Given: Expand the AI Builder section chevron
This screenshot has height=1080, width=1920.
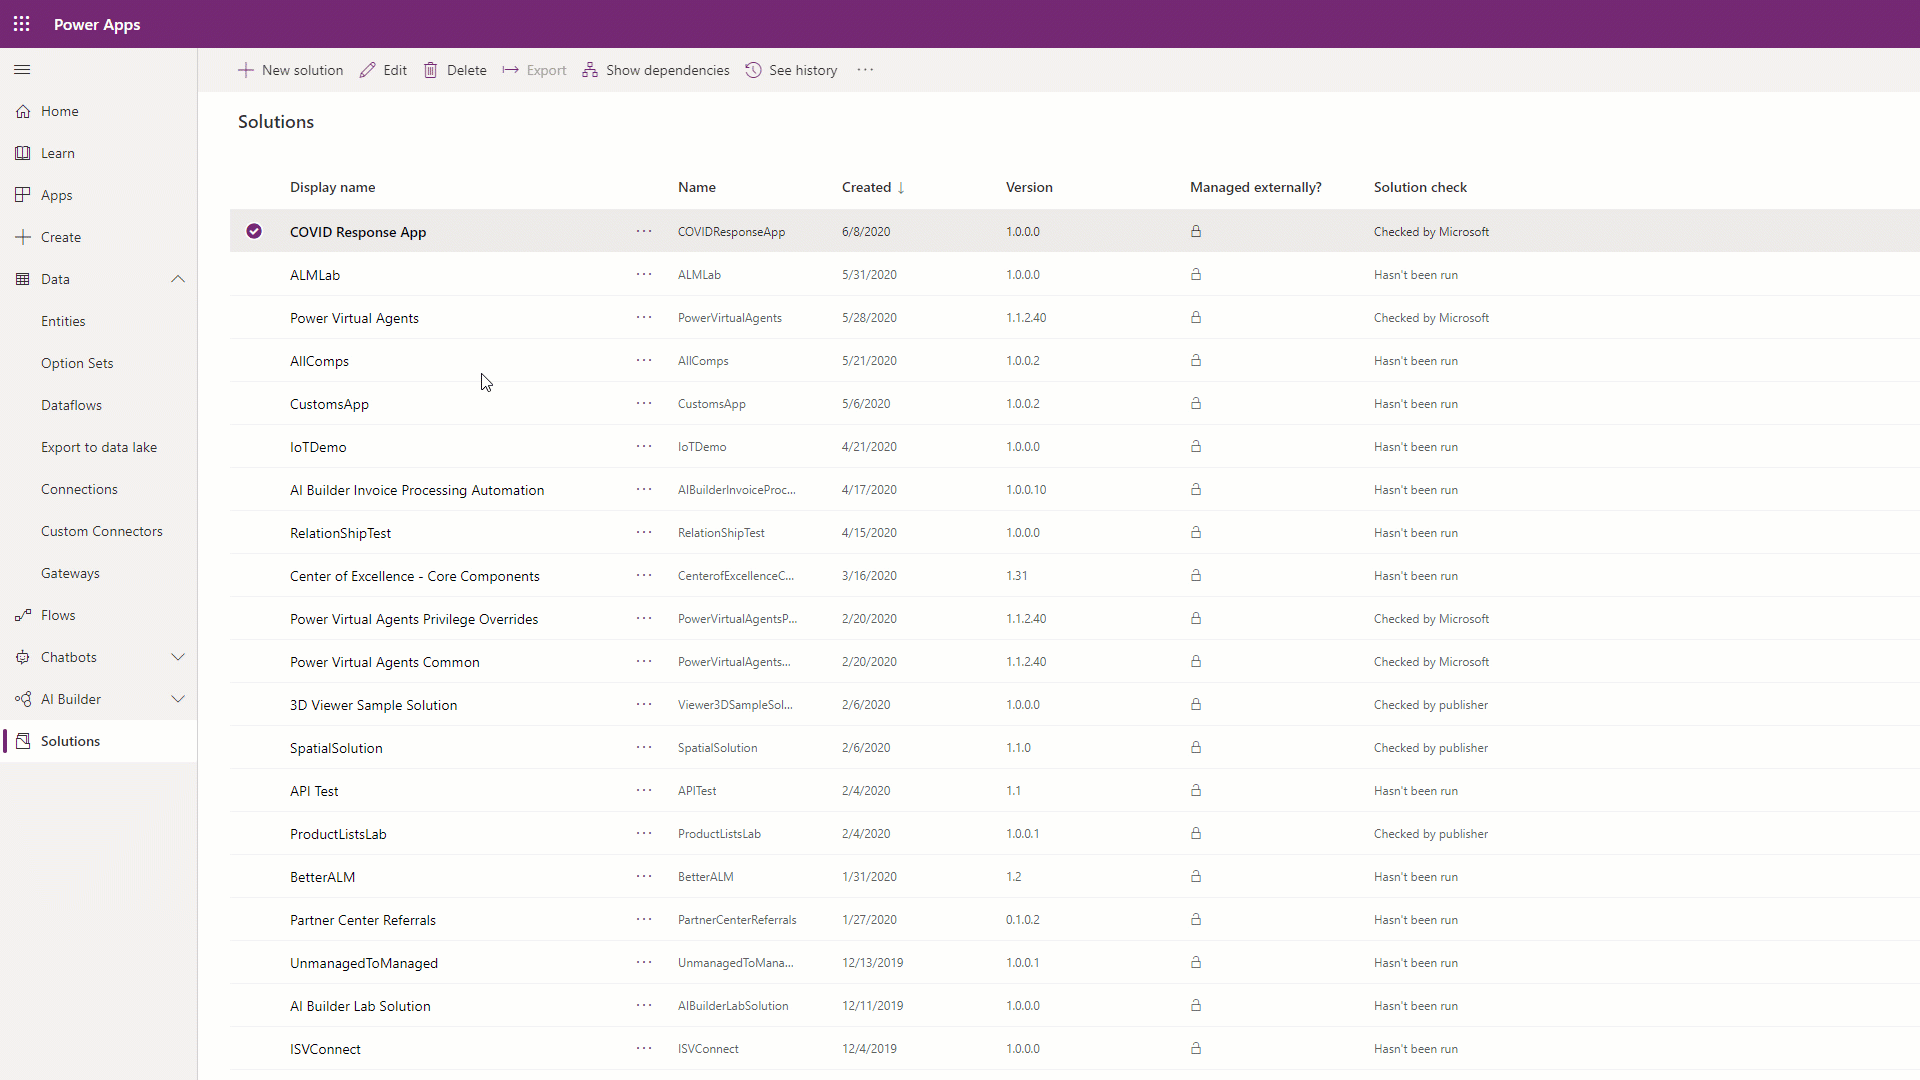Looking at the screenshot, I should 178,700.
